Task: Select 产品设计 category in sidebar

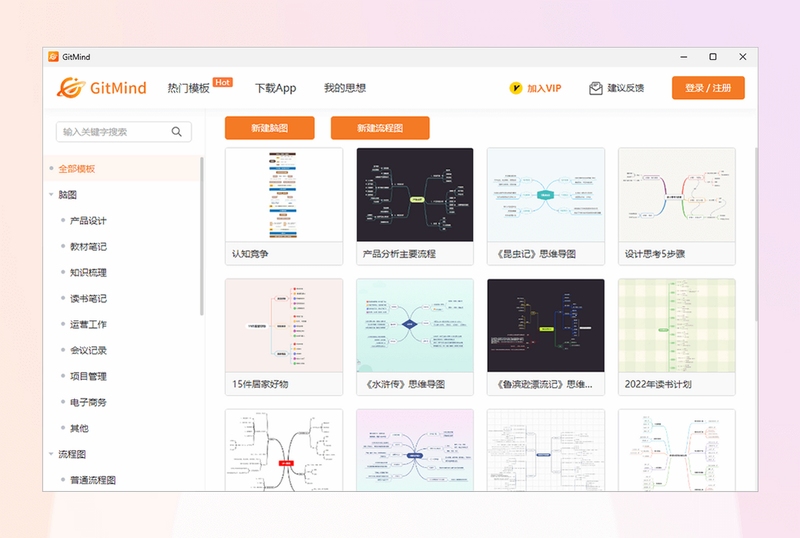Action: click(88, 221)
